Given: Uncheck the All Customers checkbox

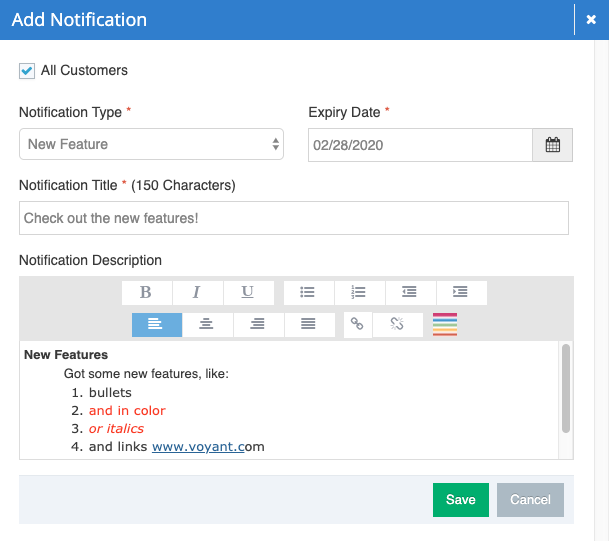Looking at the screenshot, I should coord(27,71).
